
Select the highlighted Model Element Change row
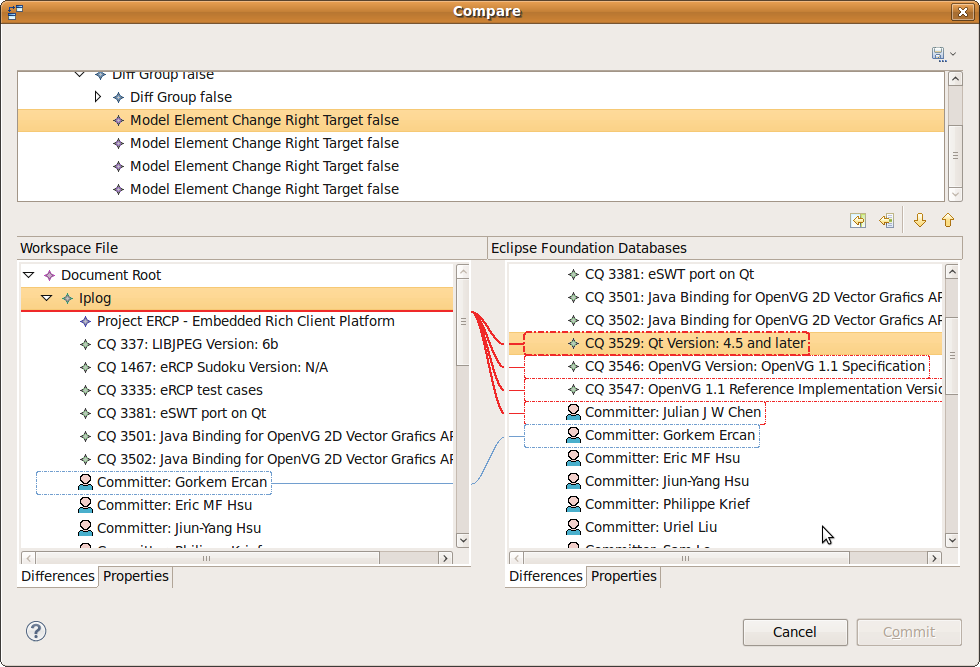coord(481,120)
